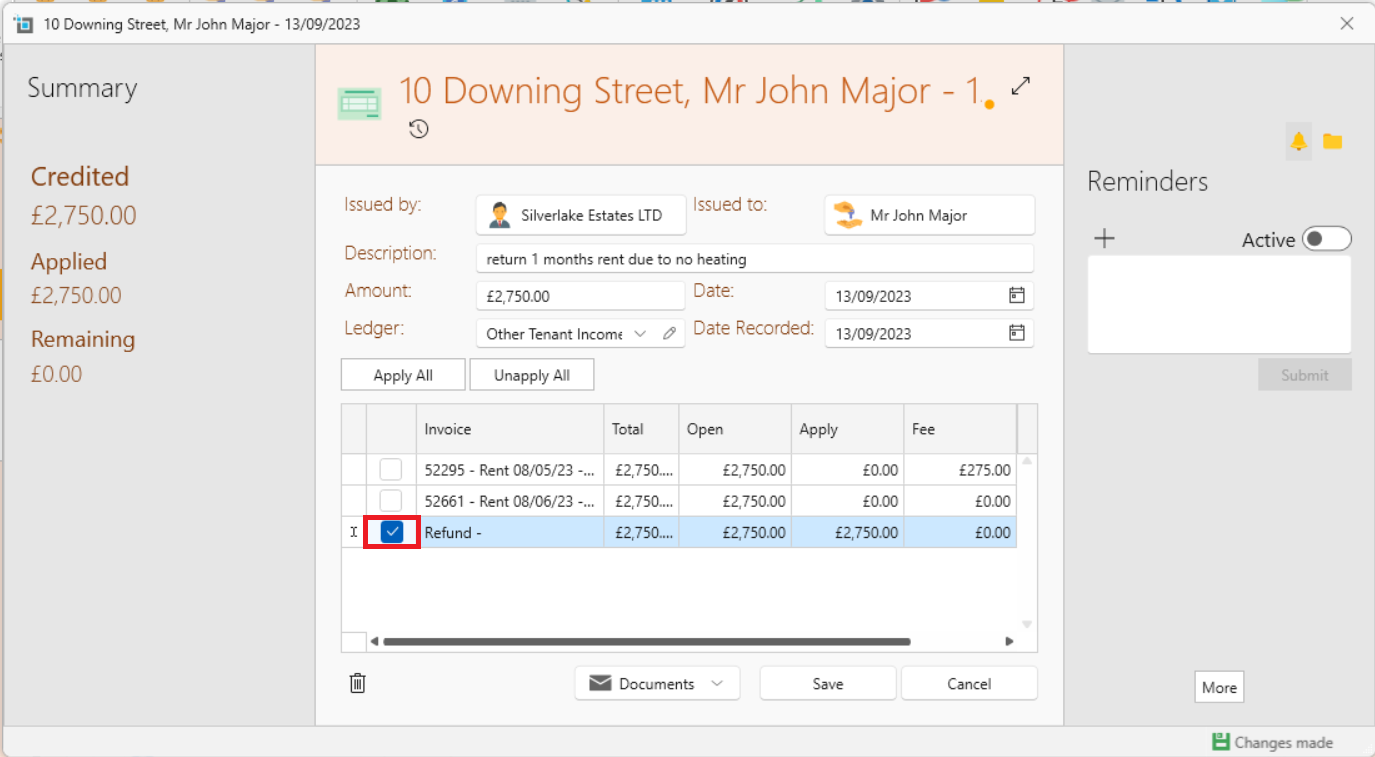Viewport: 1375px width, 757px height.
Task: Open the calendar picker for Date Recorded
Action: point(1016,333)
